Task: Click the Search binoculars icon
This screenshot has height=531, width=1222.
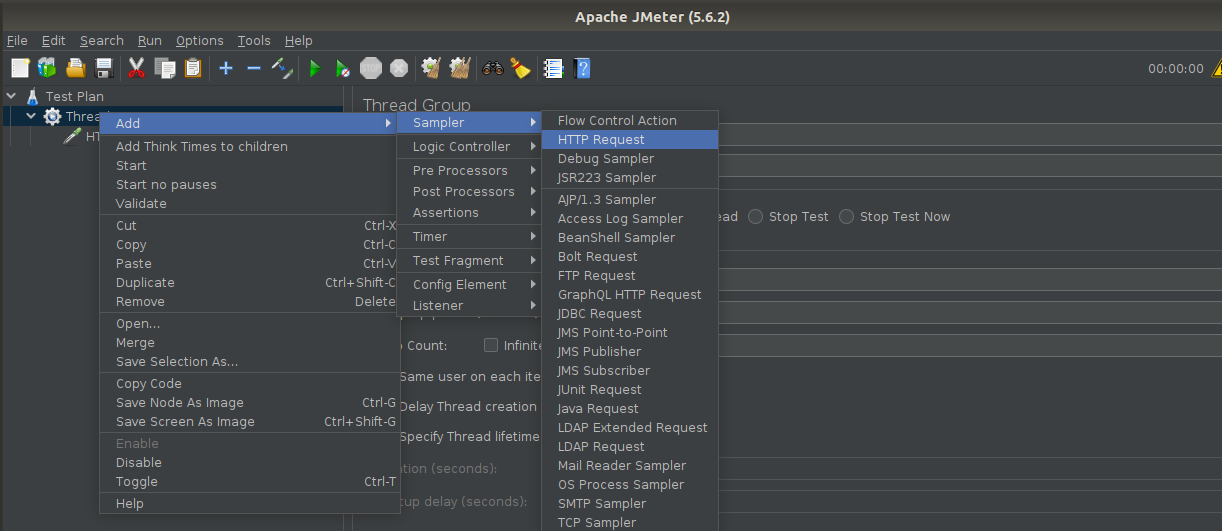Action: coord(492,68)
